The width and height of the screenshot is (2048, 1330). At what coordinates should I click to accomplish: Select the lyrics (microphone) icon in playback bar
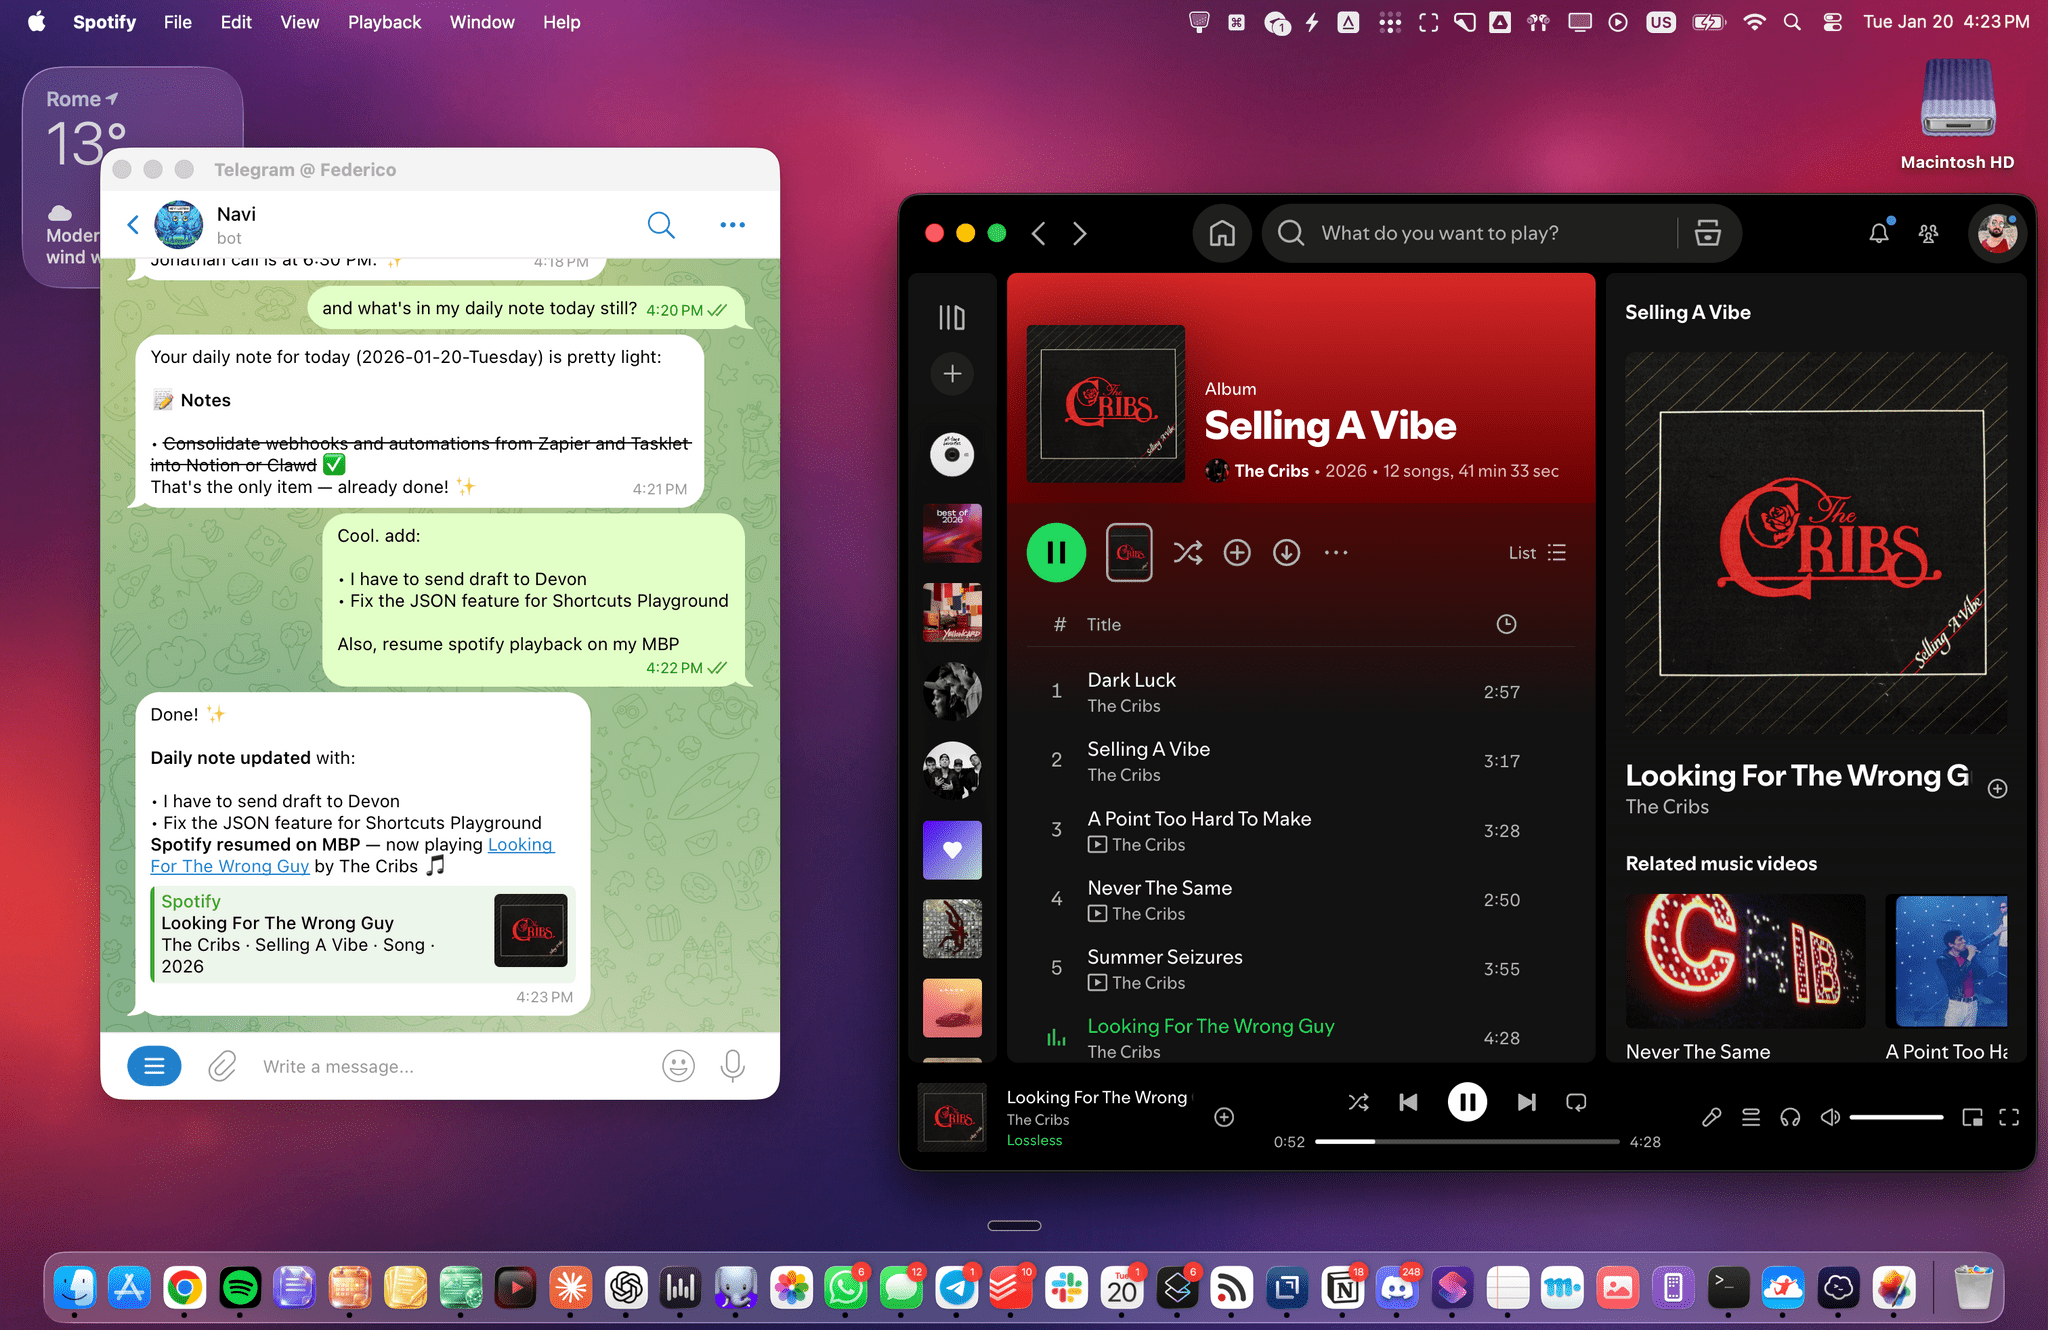1711,1117
